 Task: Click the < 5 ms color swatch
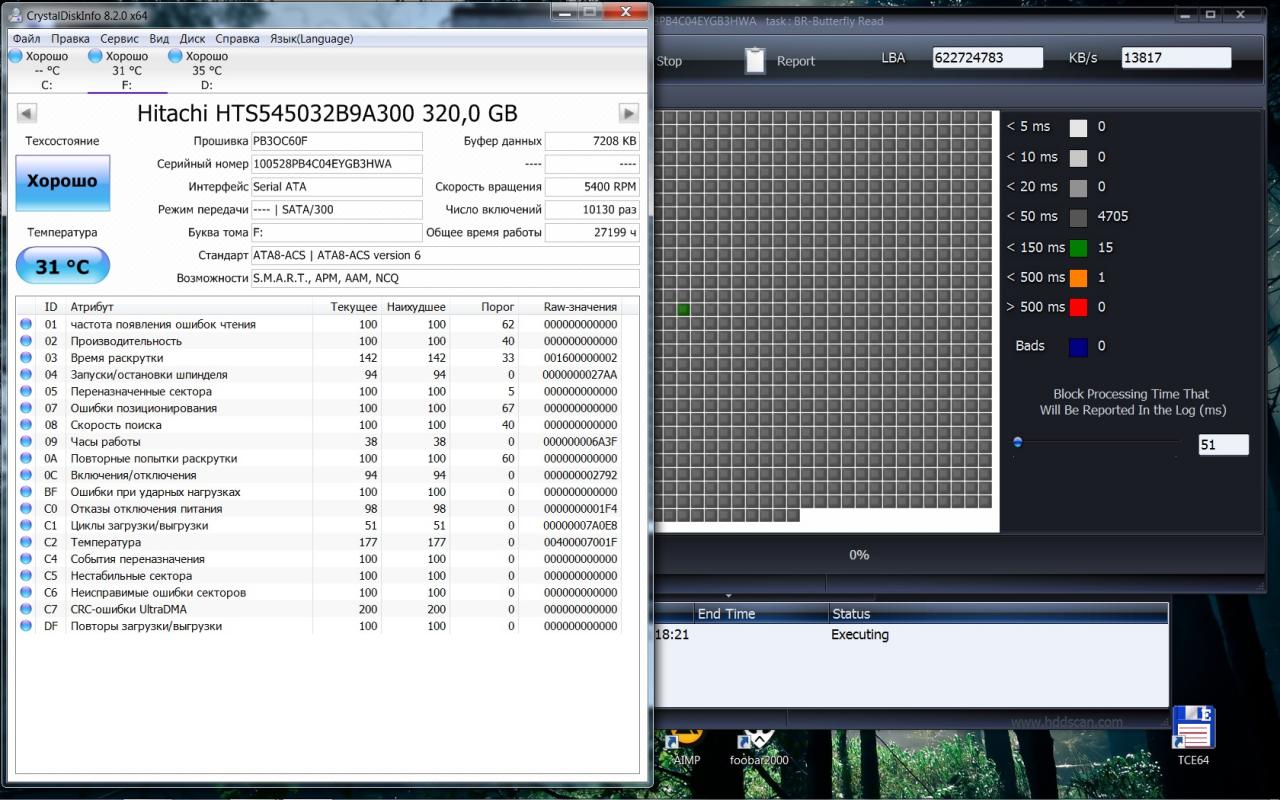1078,127
